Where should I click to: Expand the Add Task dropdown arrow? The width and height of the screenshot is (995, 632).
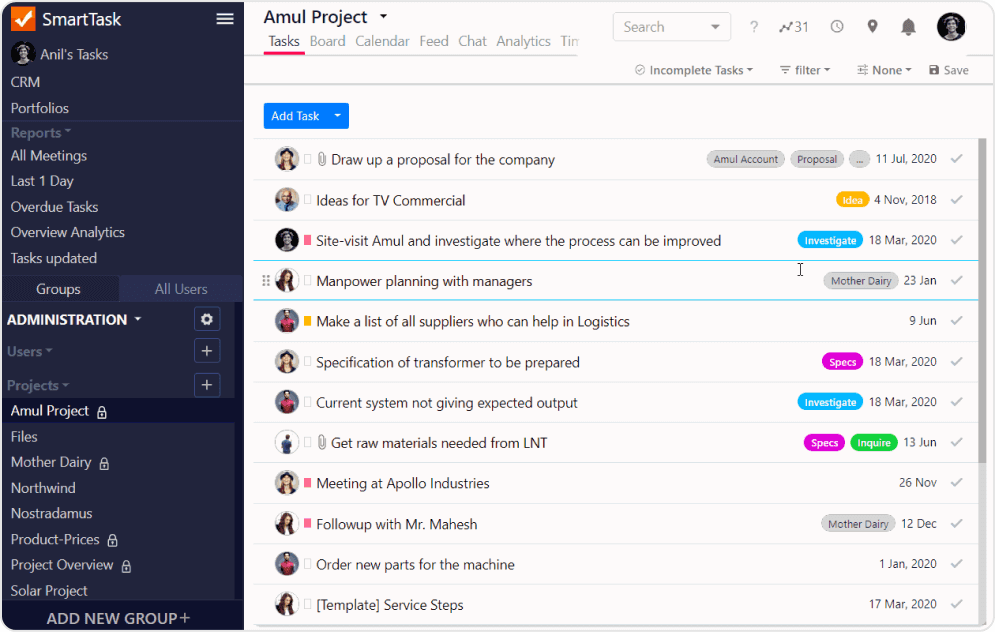(x=338, y=116)
